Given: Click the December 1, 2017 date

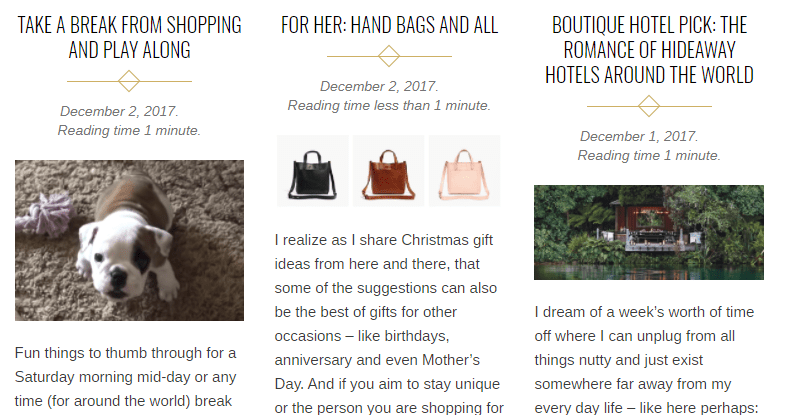Looking at the screenshot, I should 639,136.
